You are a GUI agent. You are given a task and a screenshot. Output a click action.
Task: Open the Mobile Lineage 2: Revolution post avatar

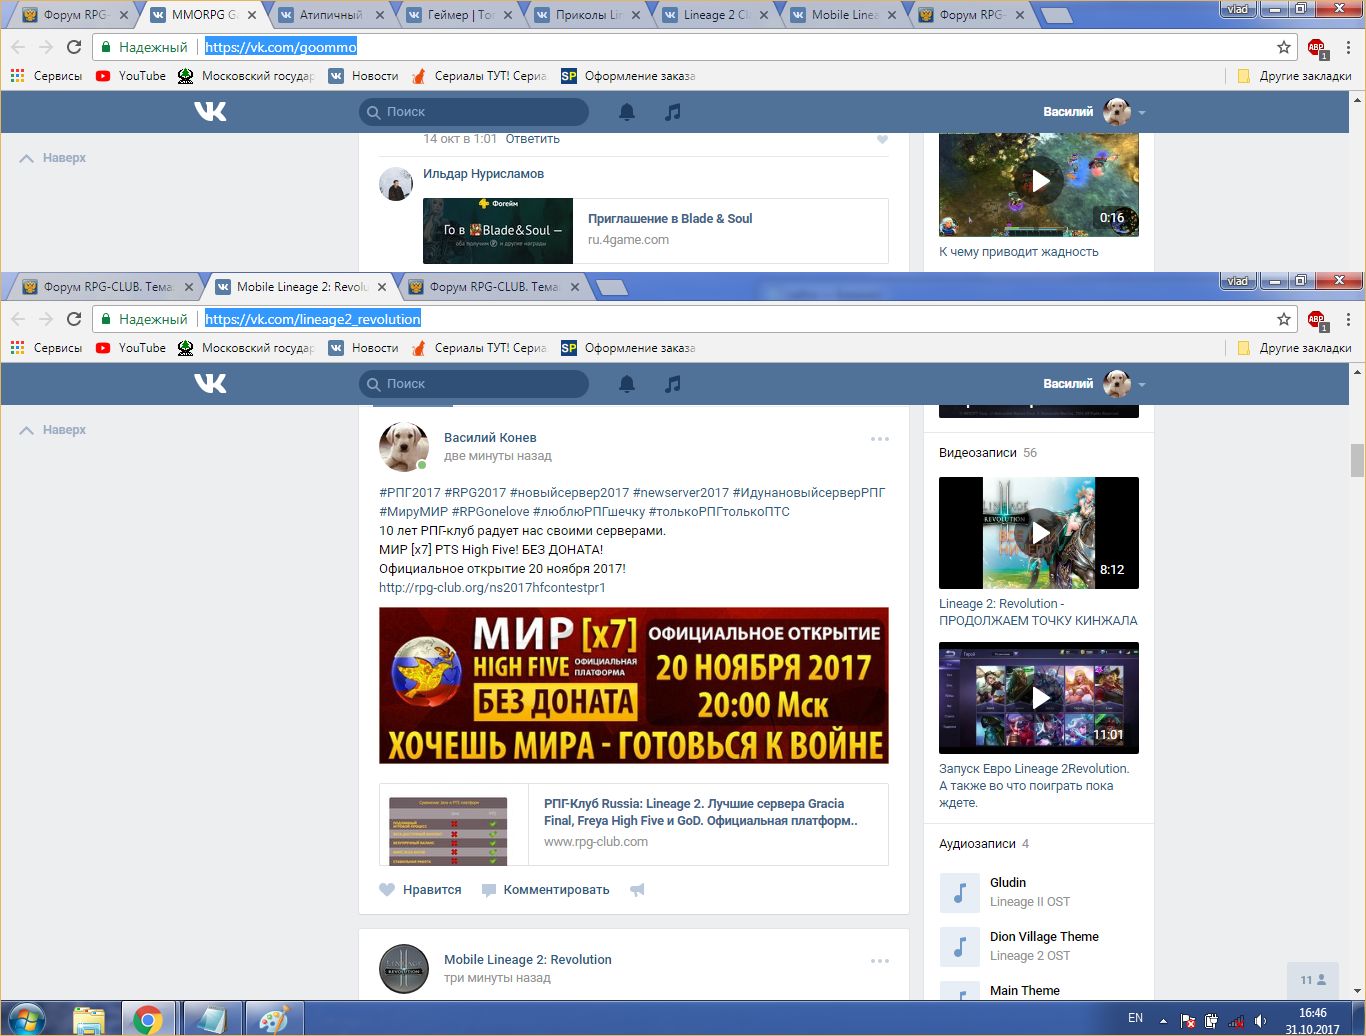(x=404, y=968)
